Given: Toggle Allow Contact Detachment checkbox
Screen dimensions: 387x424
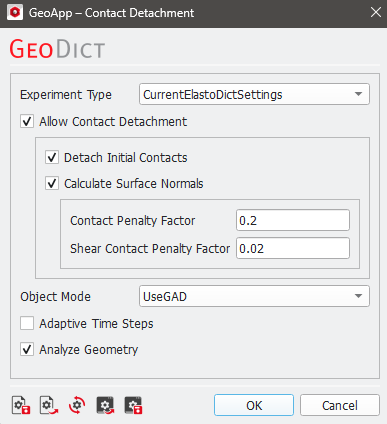Looking at the screenshot, I should tap(27, 121).
